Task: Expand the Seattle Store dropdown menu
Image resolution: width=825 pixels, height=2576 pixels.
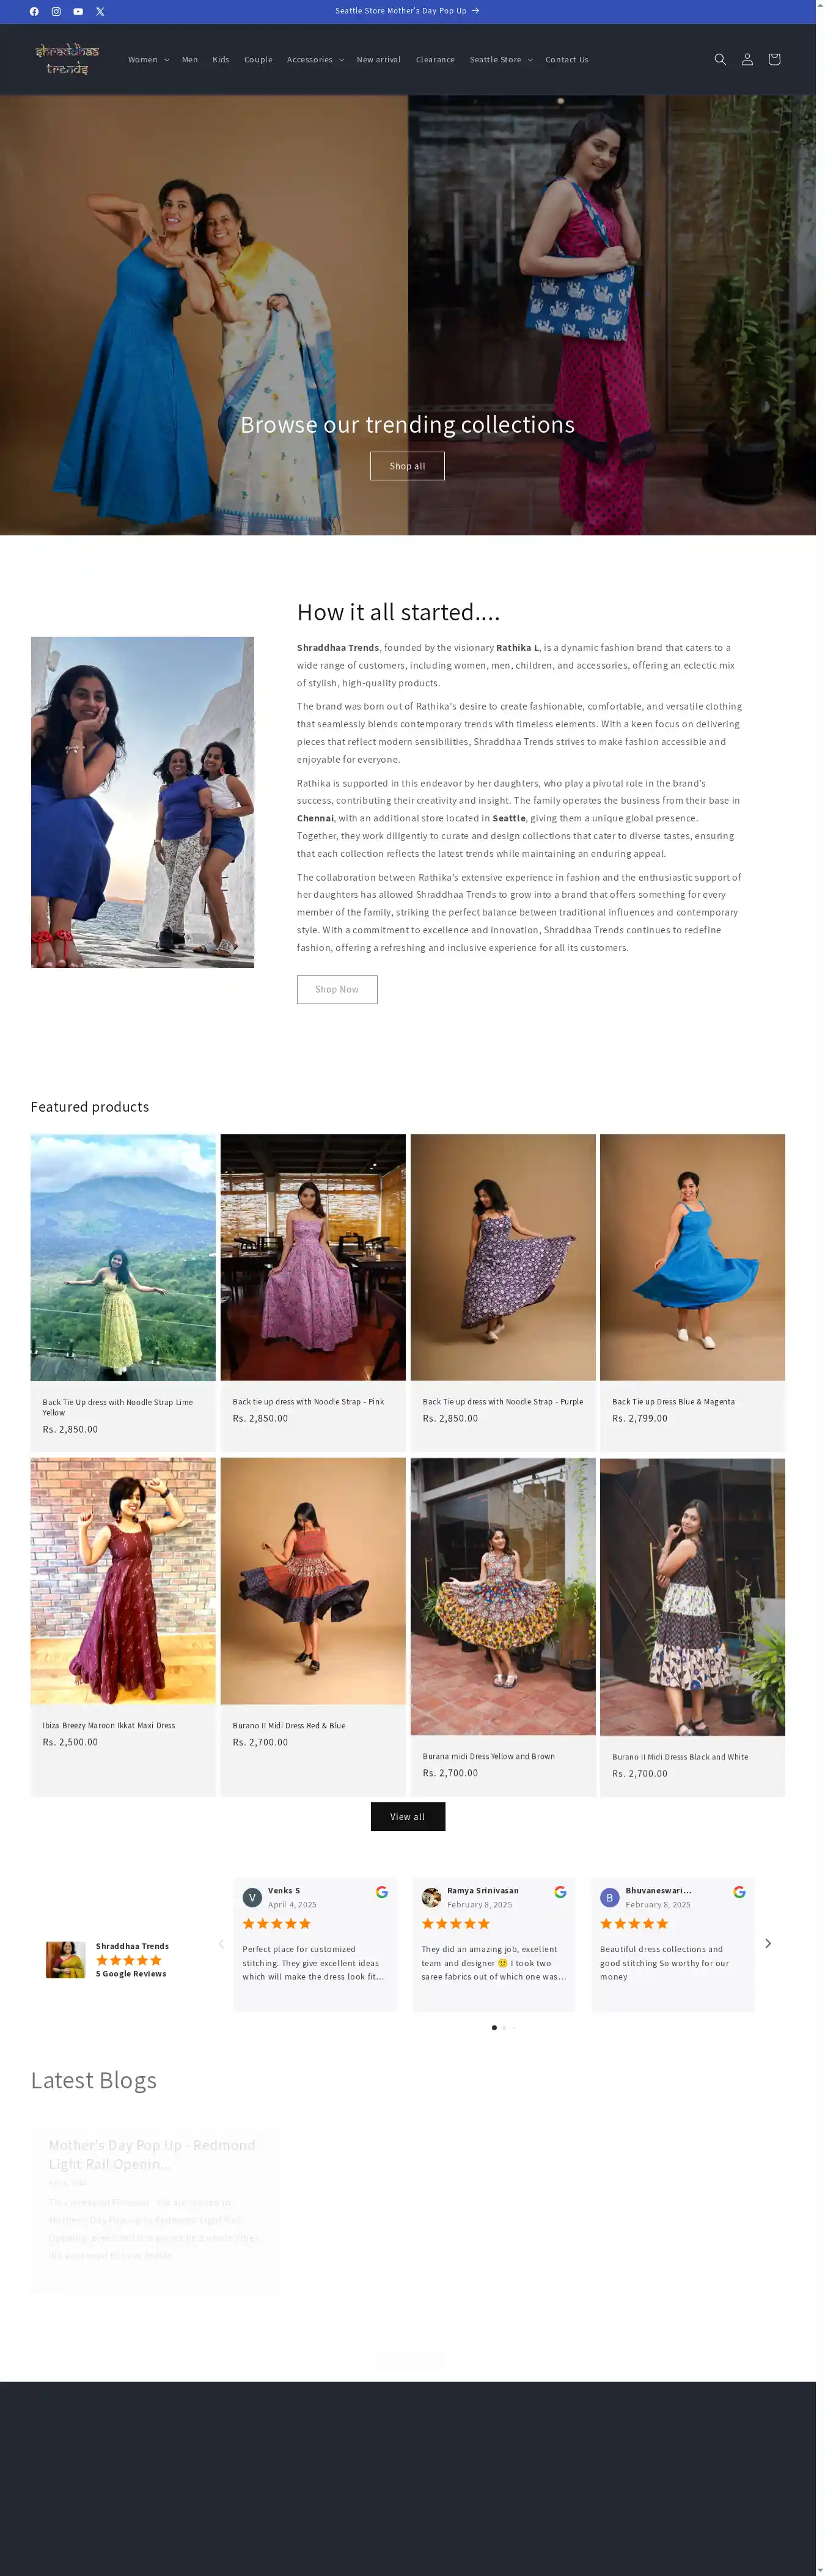Action: click(501, 60)
